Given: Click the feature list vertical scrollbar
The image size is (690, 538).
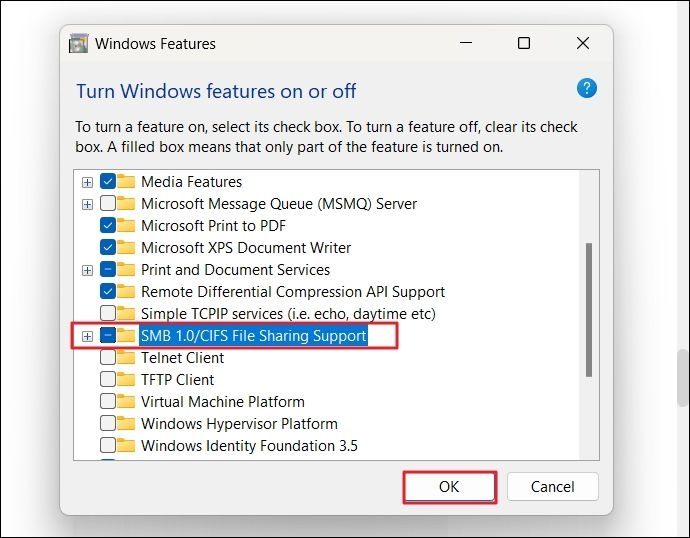Looking at the screenshot, I should pos(589,310).
